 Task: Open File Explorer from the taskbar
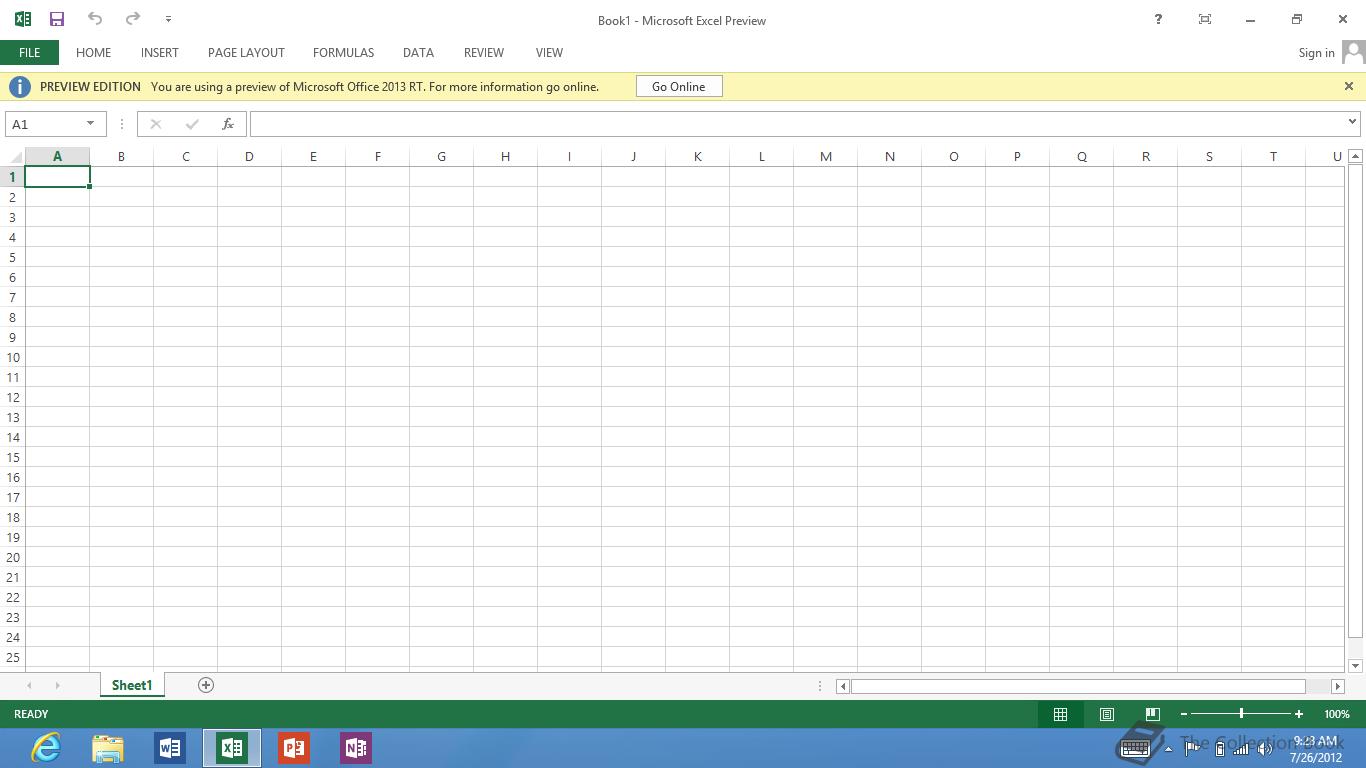coord(108,748)
